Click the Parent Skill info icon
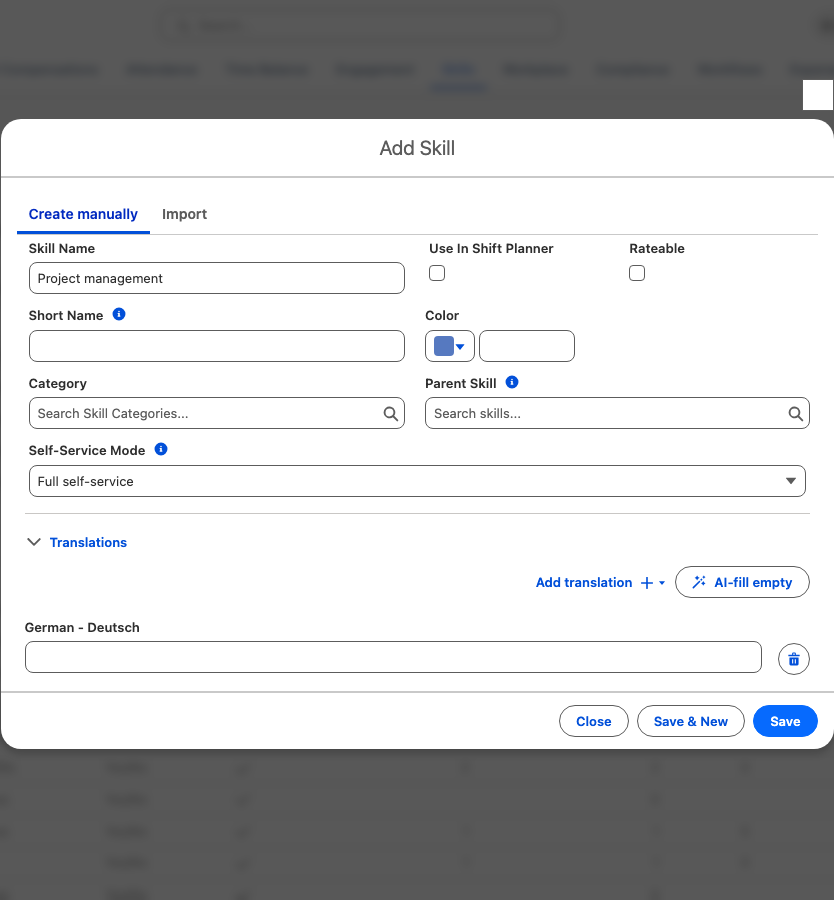This screenshot has width=834, height=900. pos(512,382)
